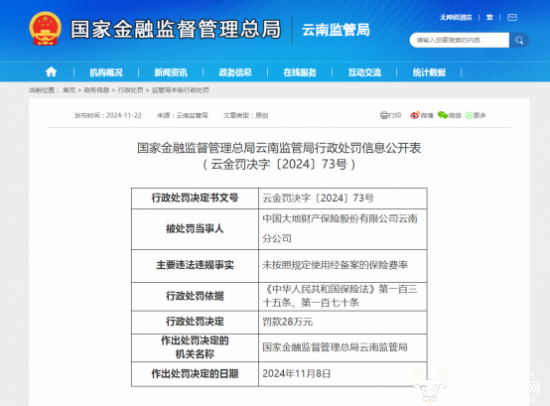The width and height of the screenshot is (550, 406).
Task: Click 监管局本级行政处罚 in the breadcrumb
Action: click(x=180, y=90)
